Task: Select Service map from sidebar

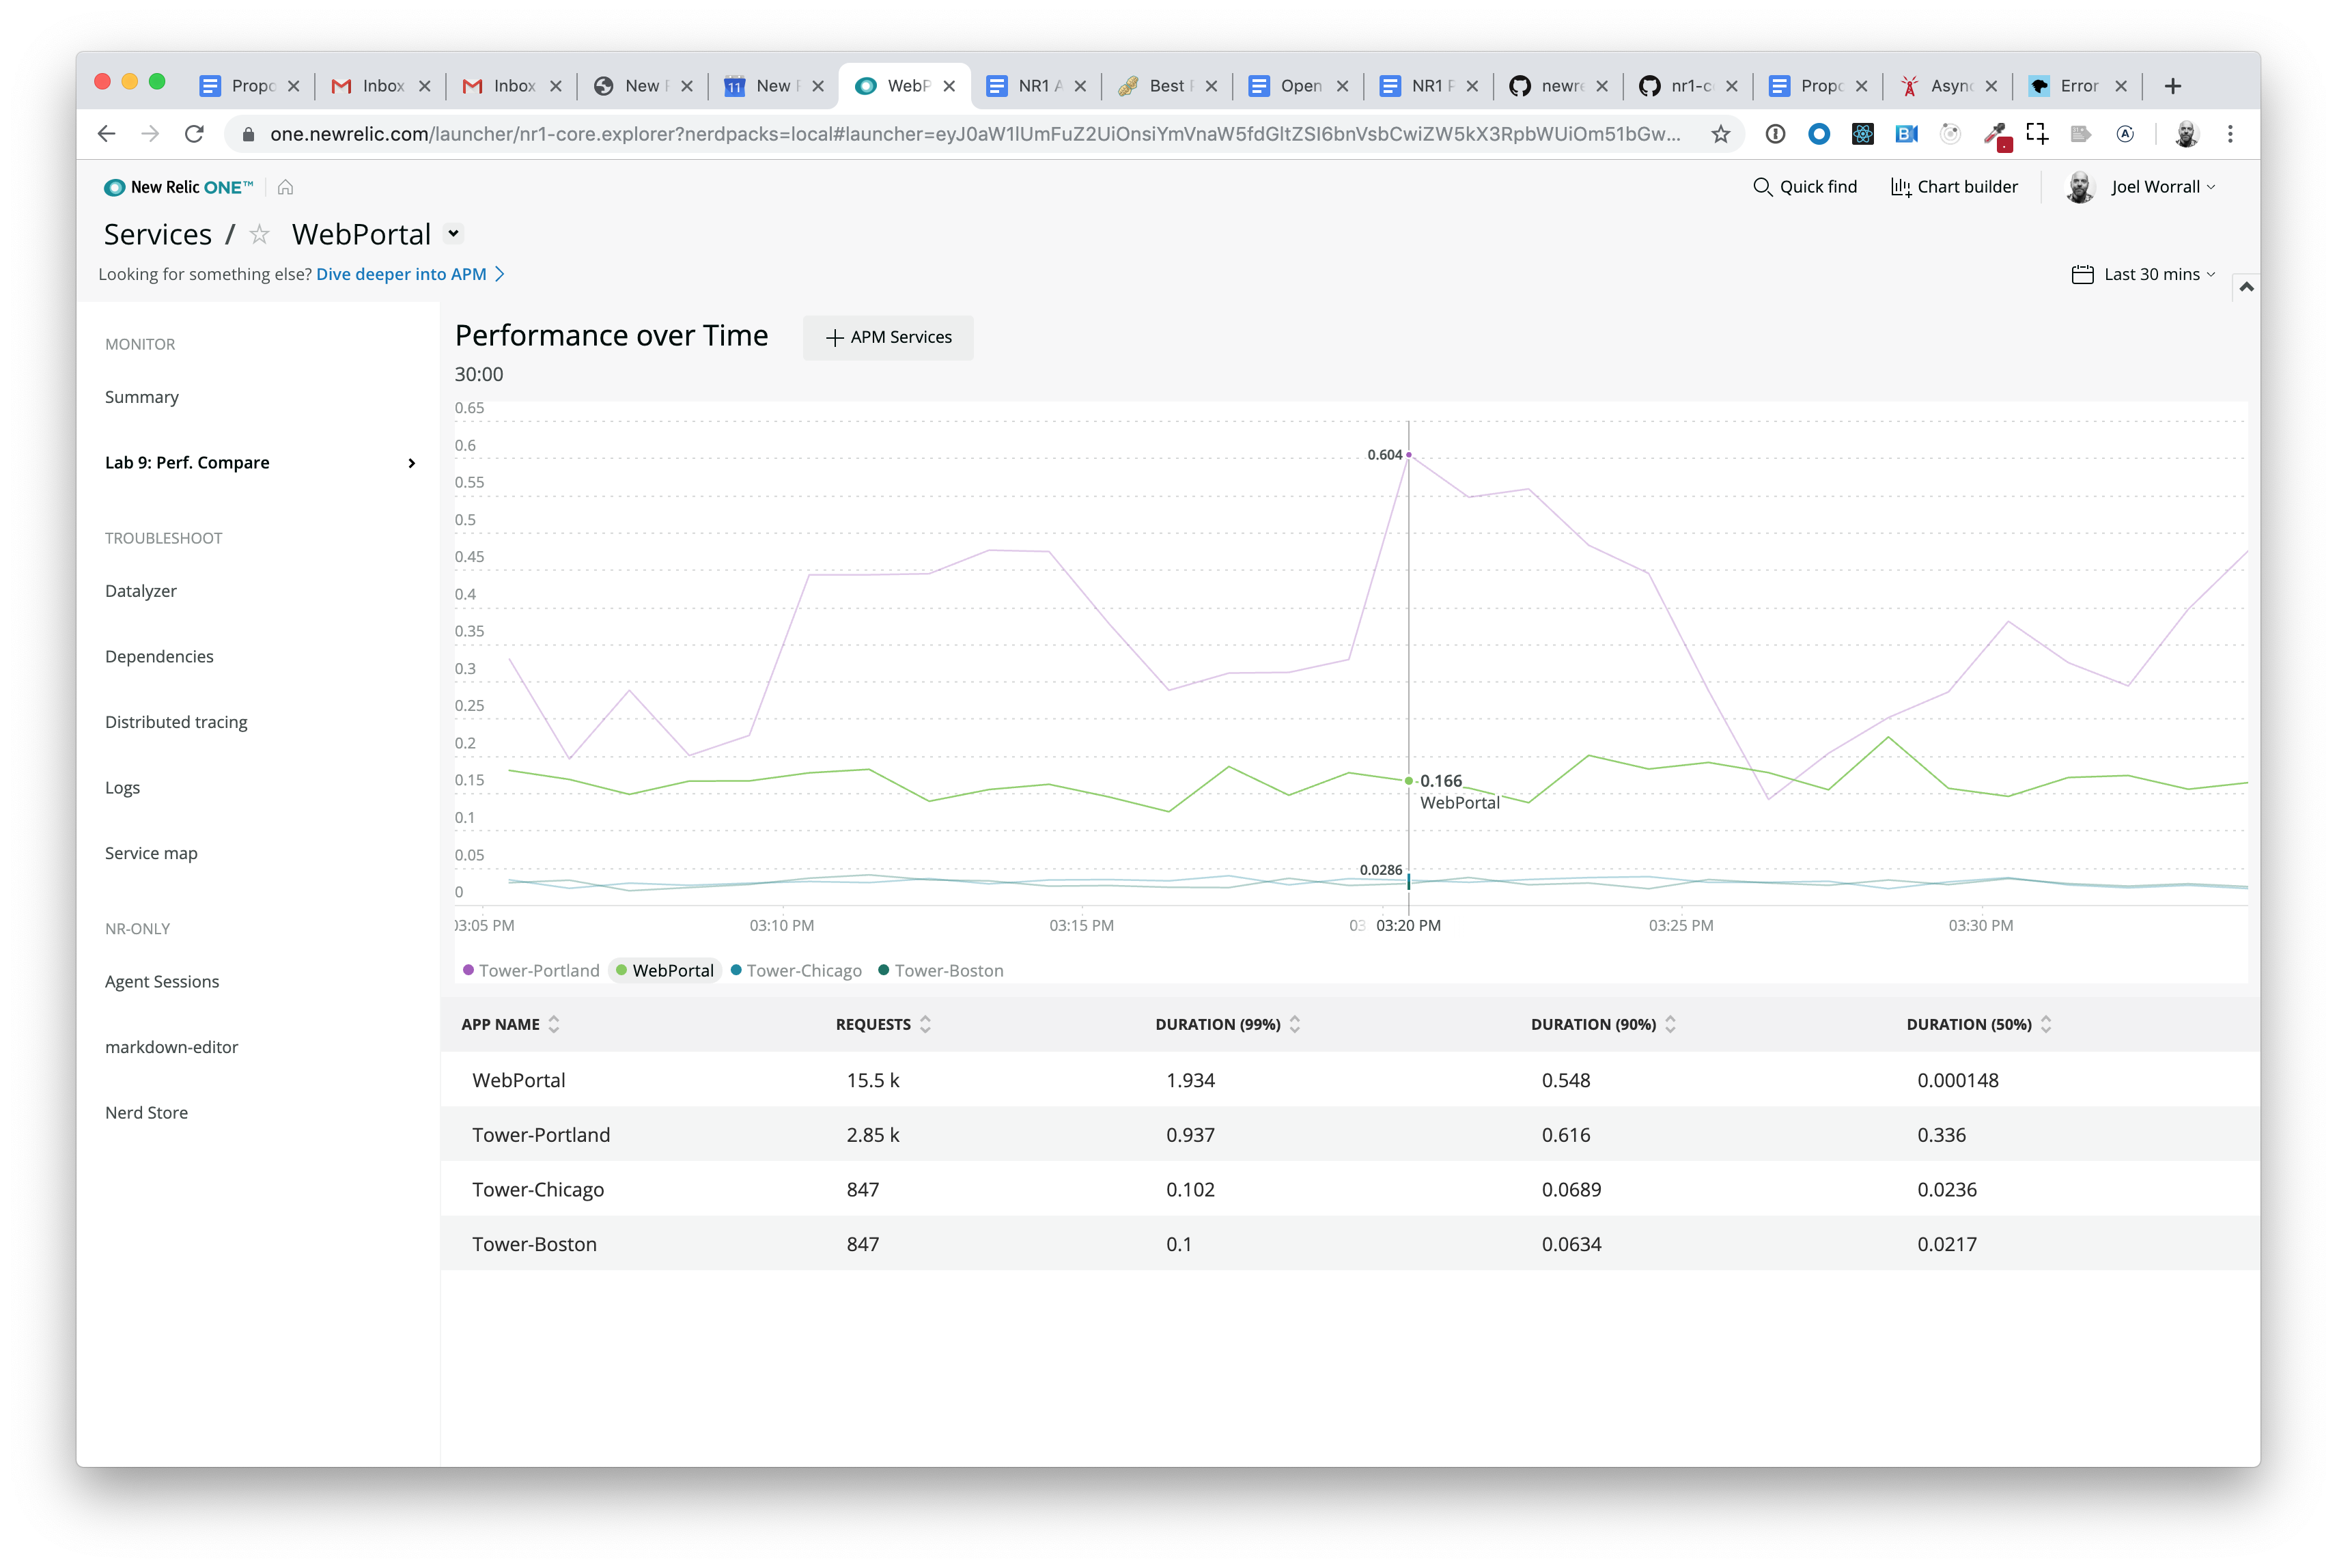Action: coord(151,853)
